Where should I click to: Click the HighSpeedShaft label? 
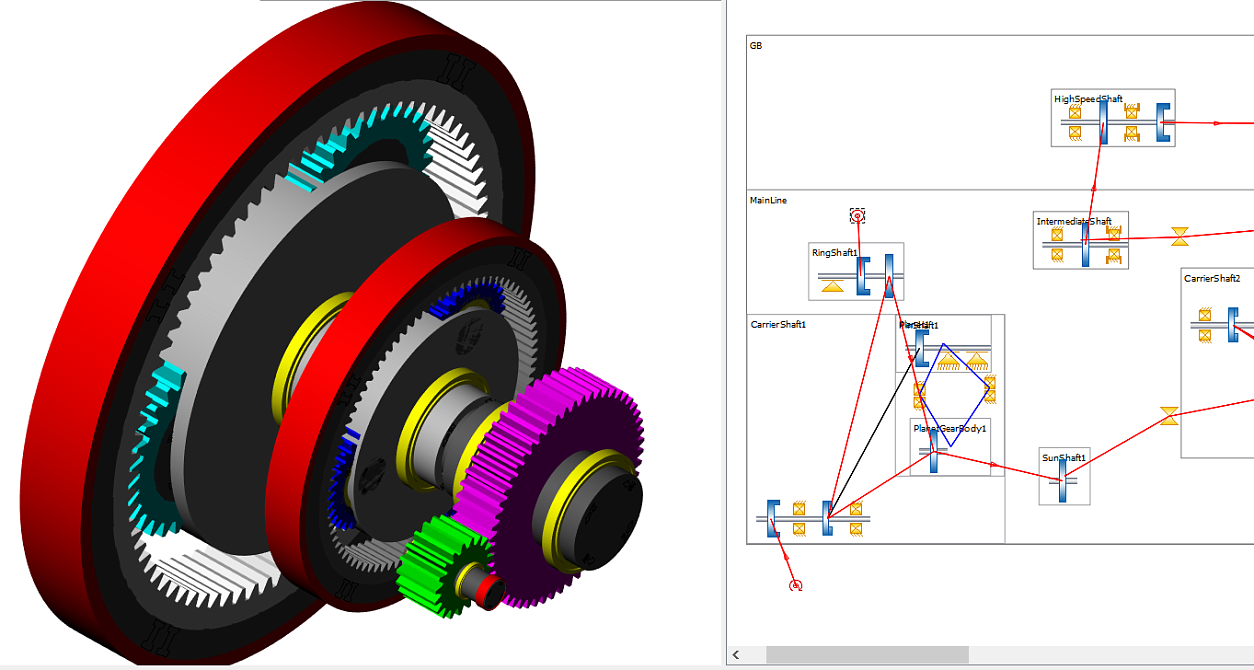point(1088,99)
